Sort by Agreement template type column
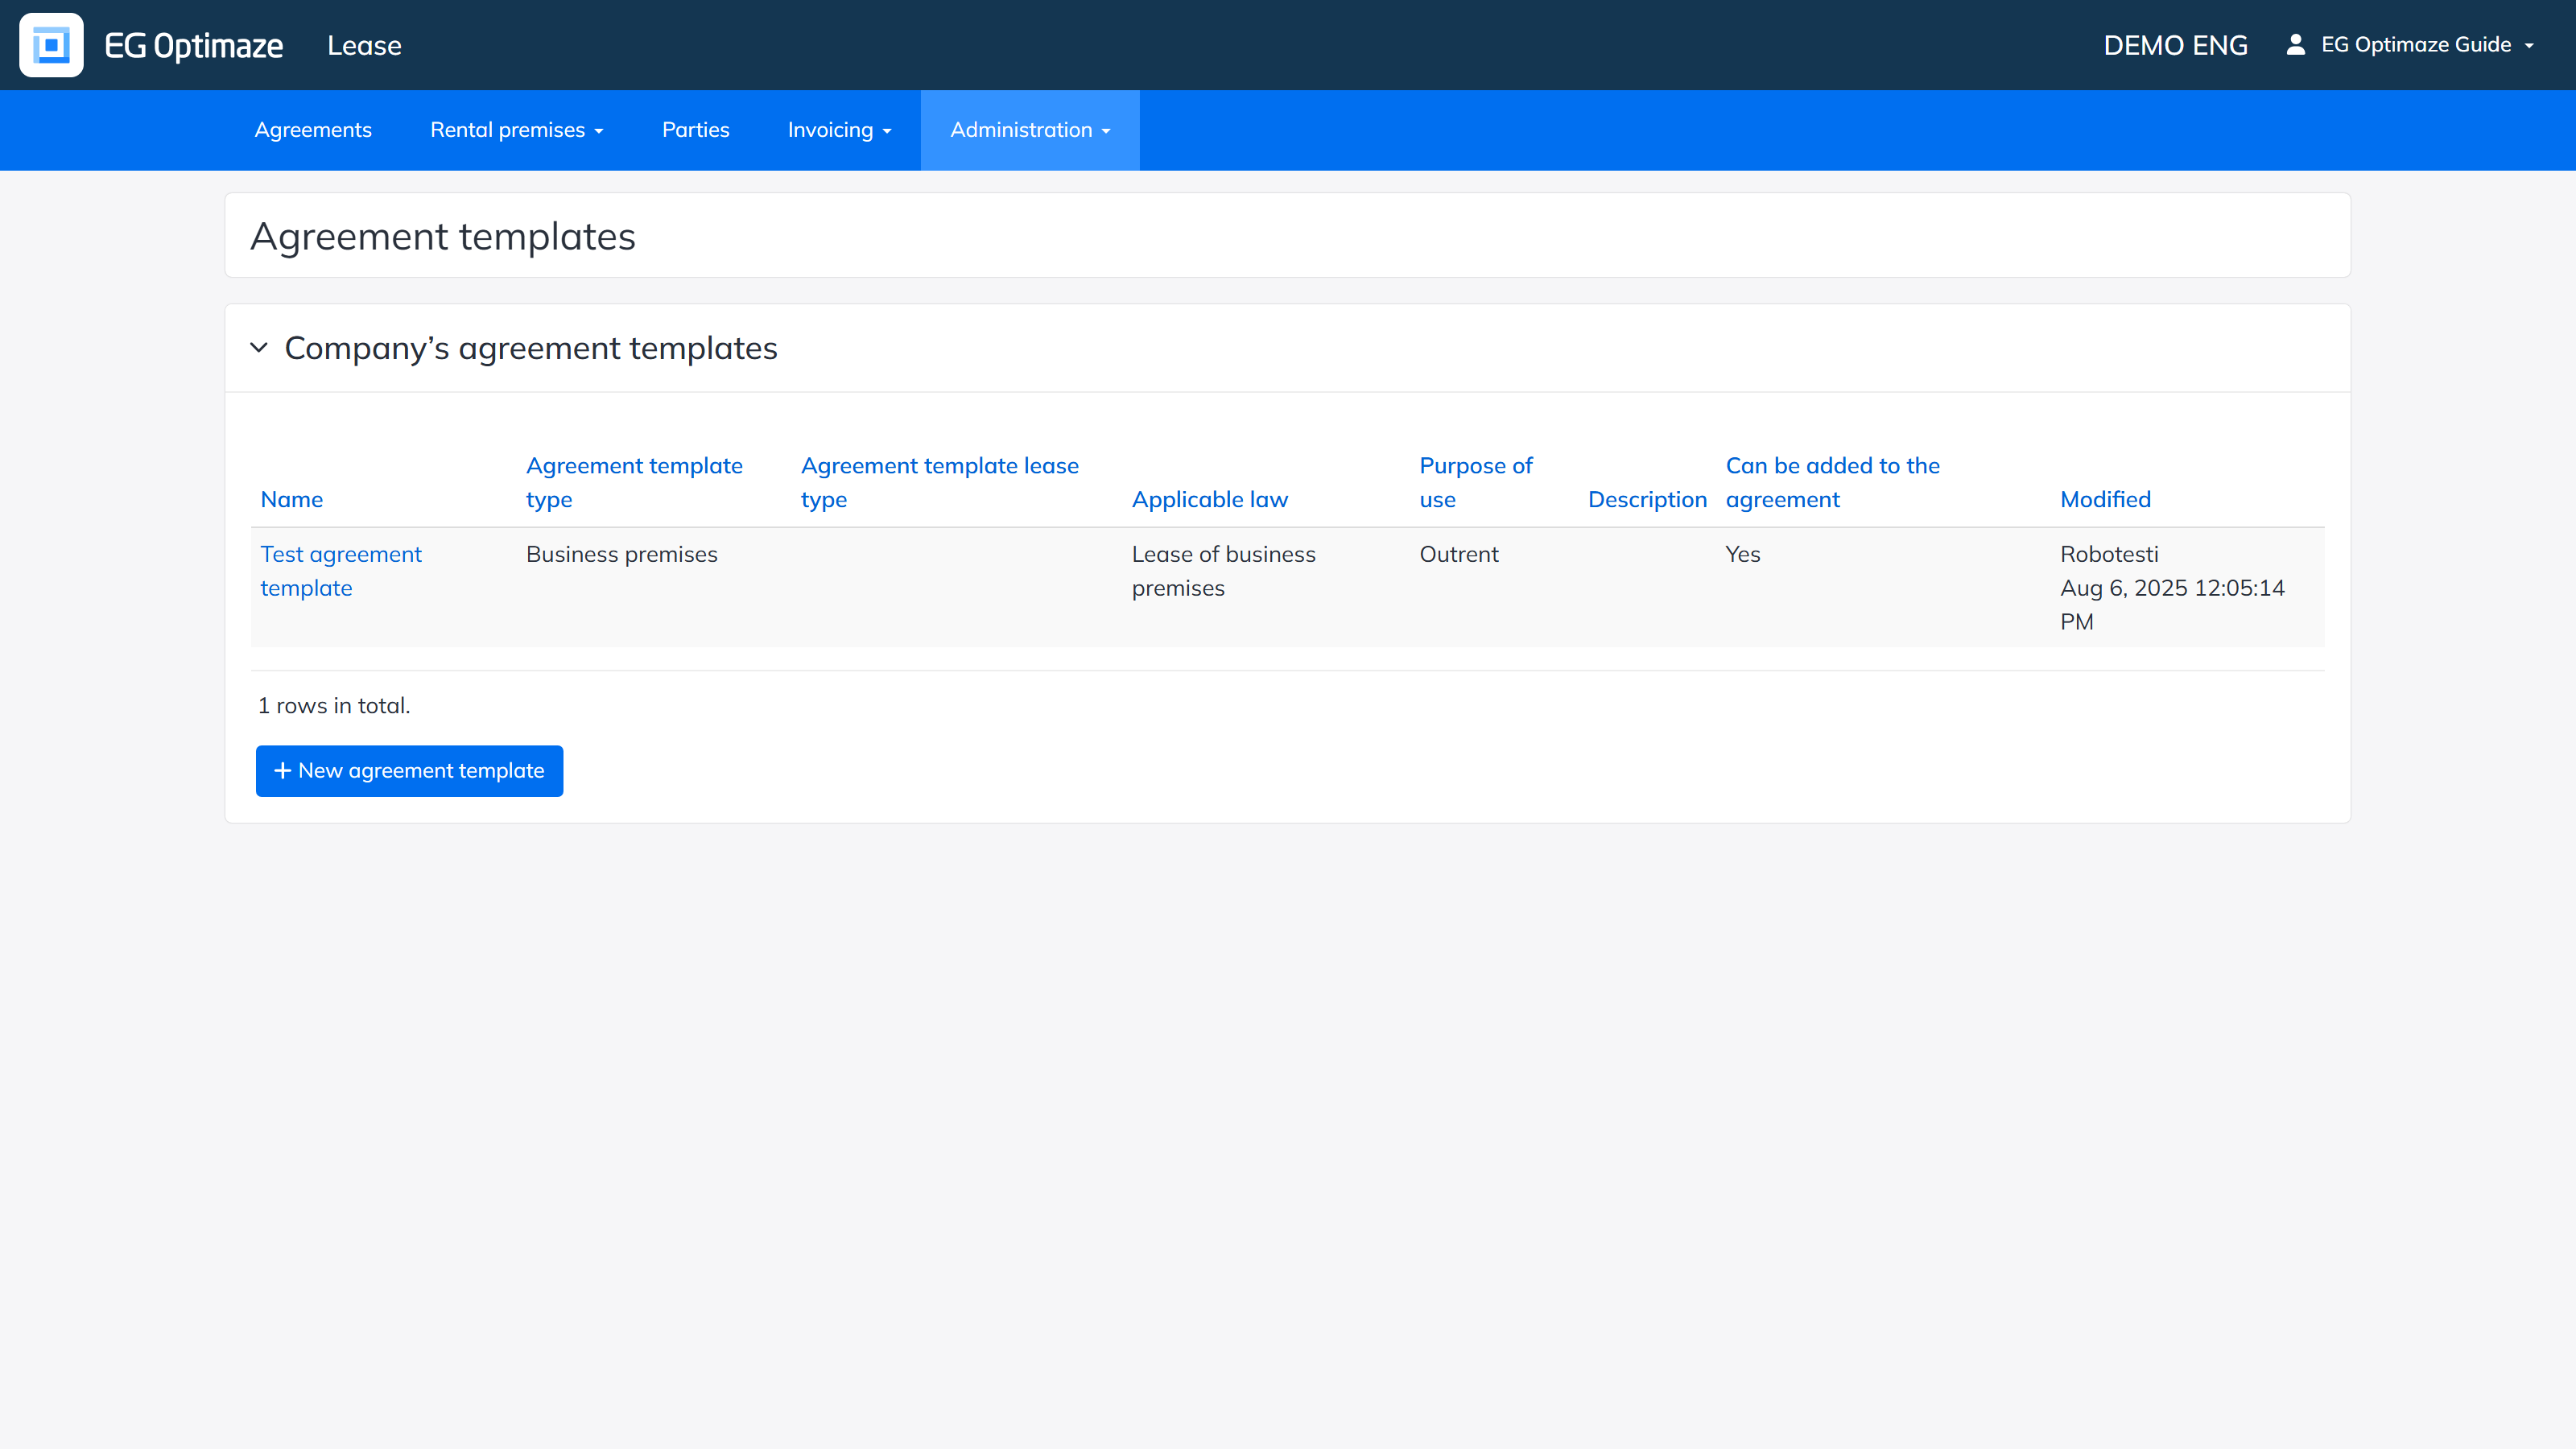Viewport: 2576px width, 1449px height. tap(634, 482)
